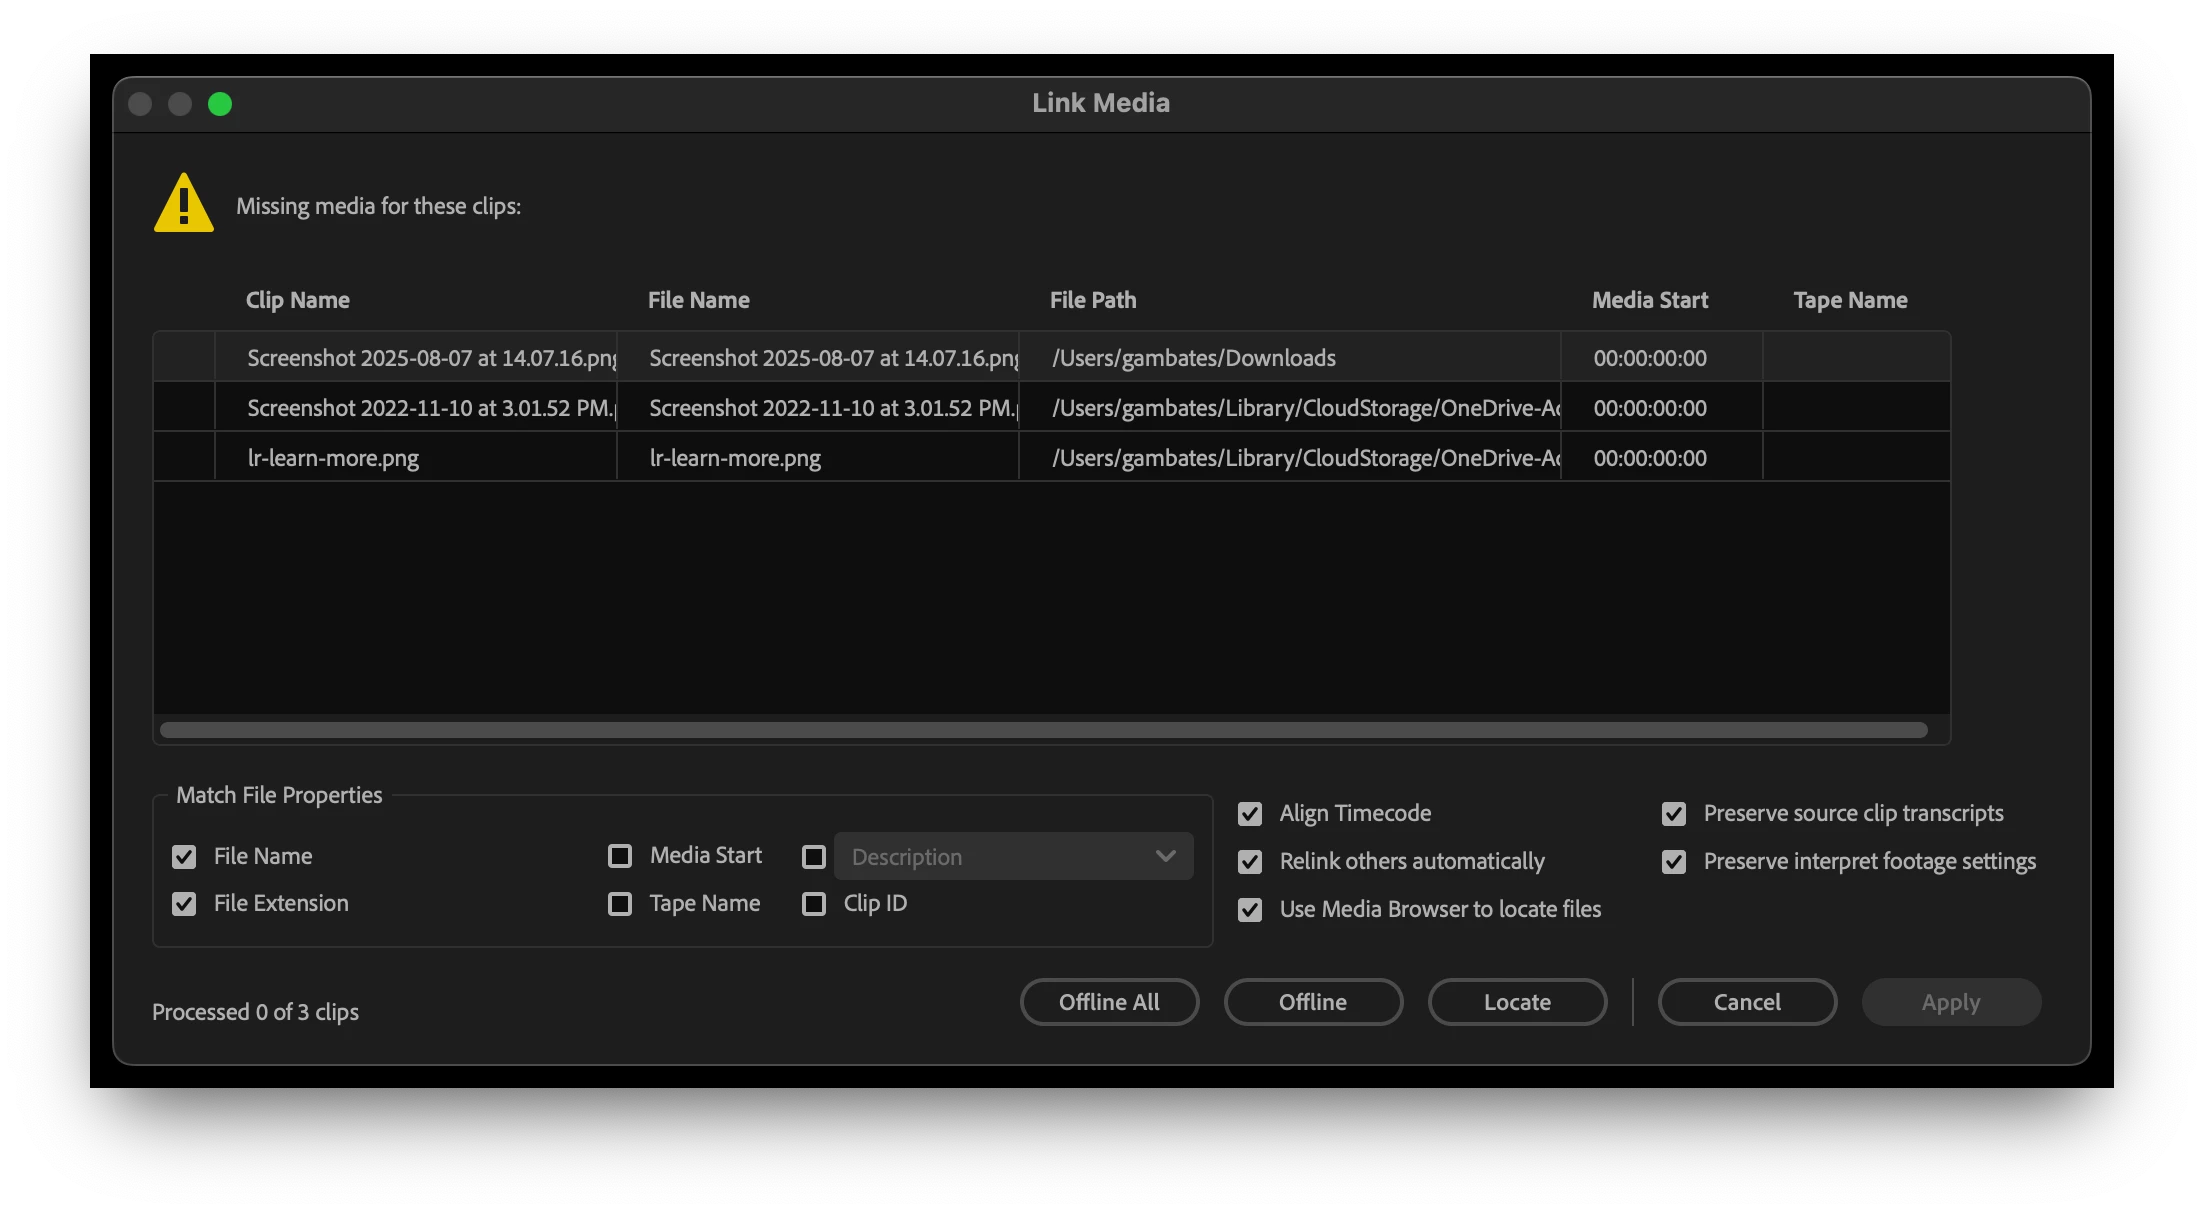Enable the Tape Name checkbox
Image resolution: width=2204 pixels, height=1214 pixels.
click(620, 903)
